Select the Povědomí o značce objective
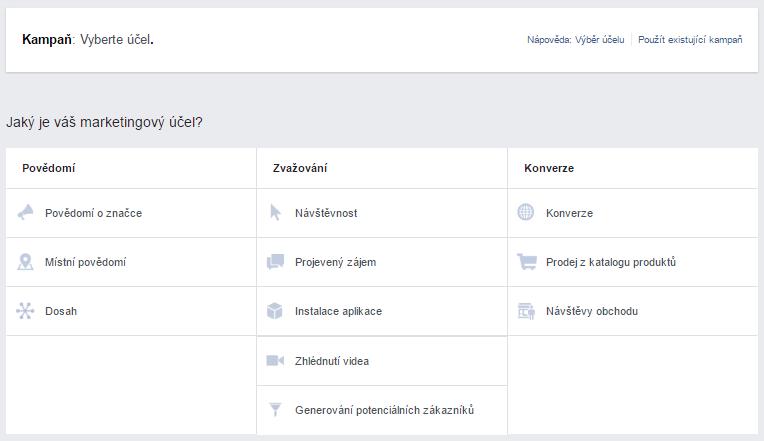764x441 pixels. (131, 213)
